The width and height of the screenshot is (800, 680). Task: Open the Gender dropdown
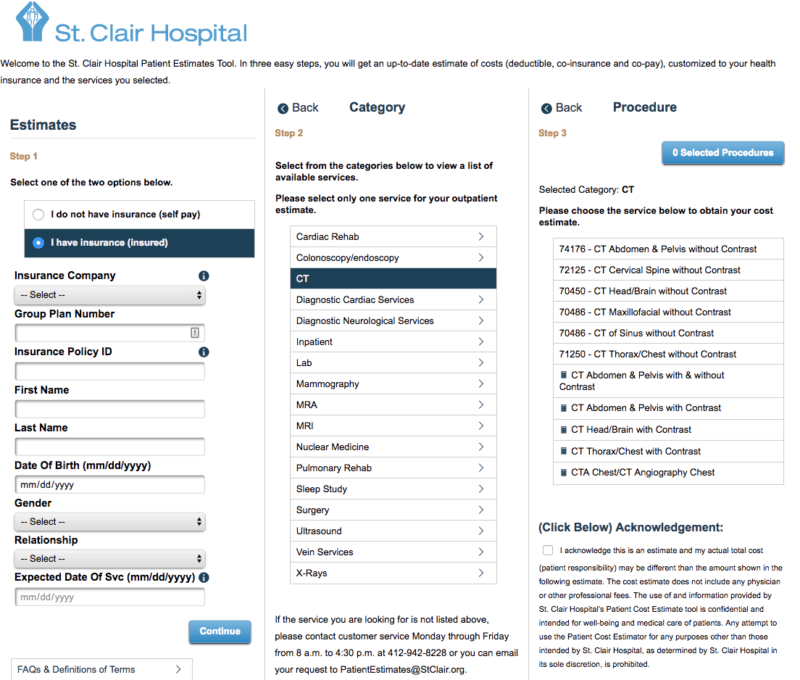(x=109, y=521)
